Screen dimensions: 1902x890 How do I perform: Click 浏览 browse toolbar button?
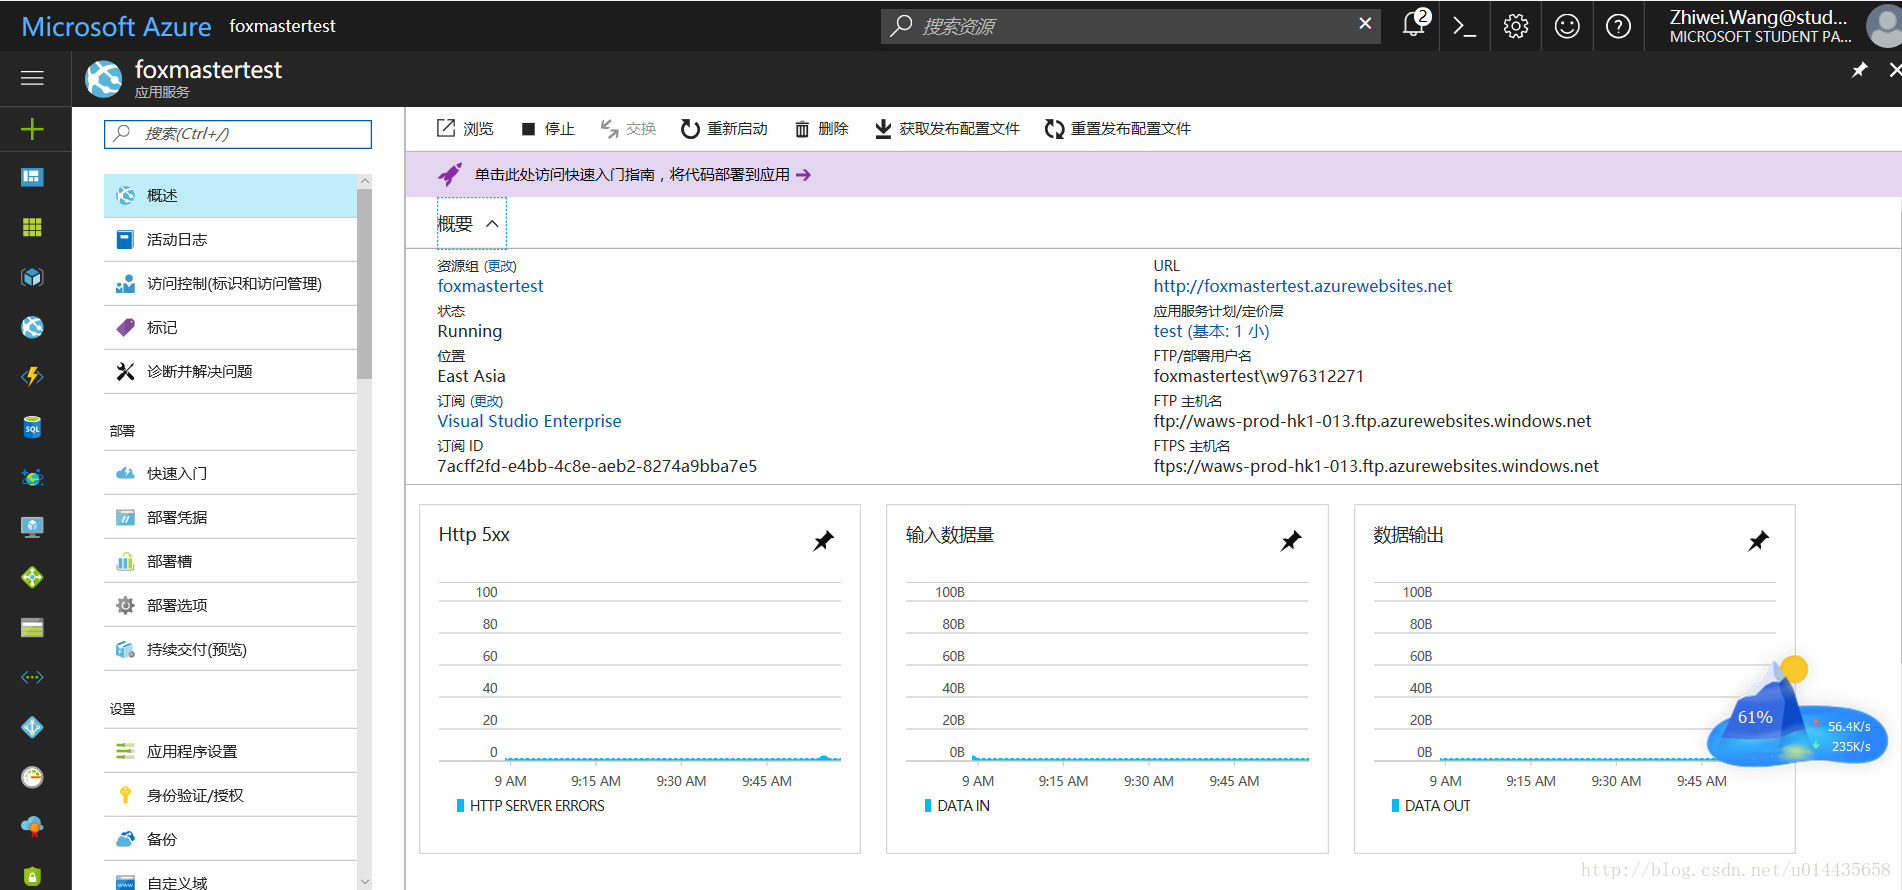[465, 128]
